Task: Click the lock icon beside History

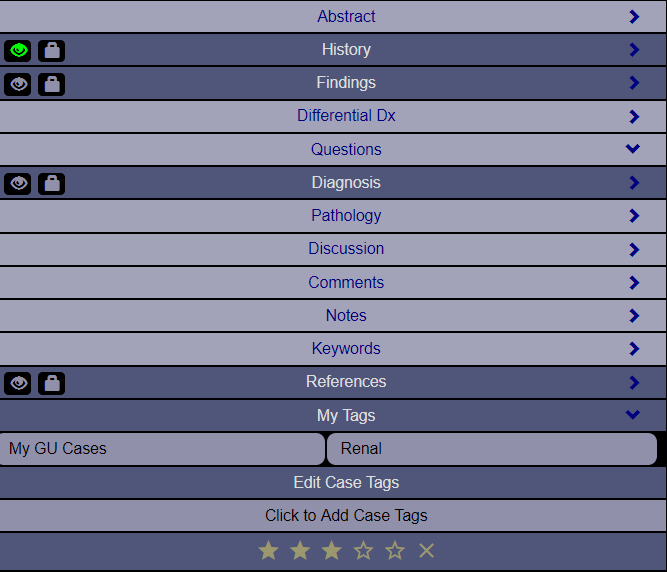Action: [51, 51]
